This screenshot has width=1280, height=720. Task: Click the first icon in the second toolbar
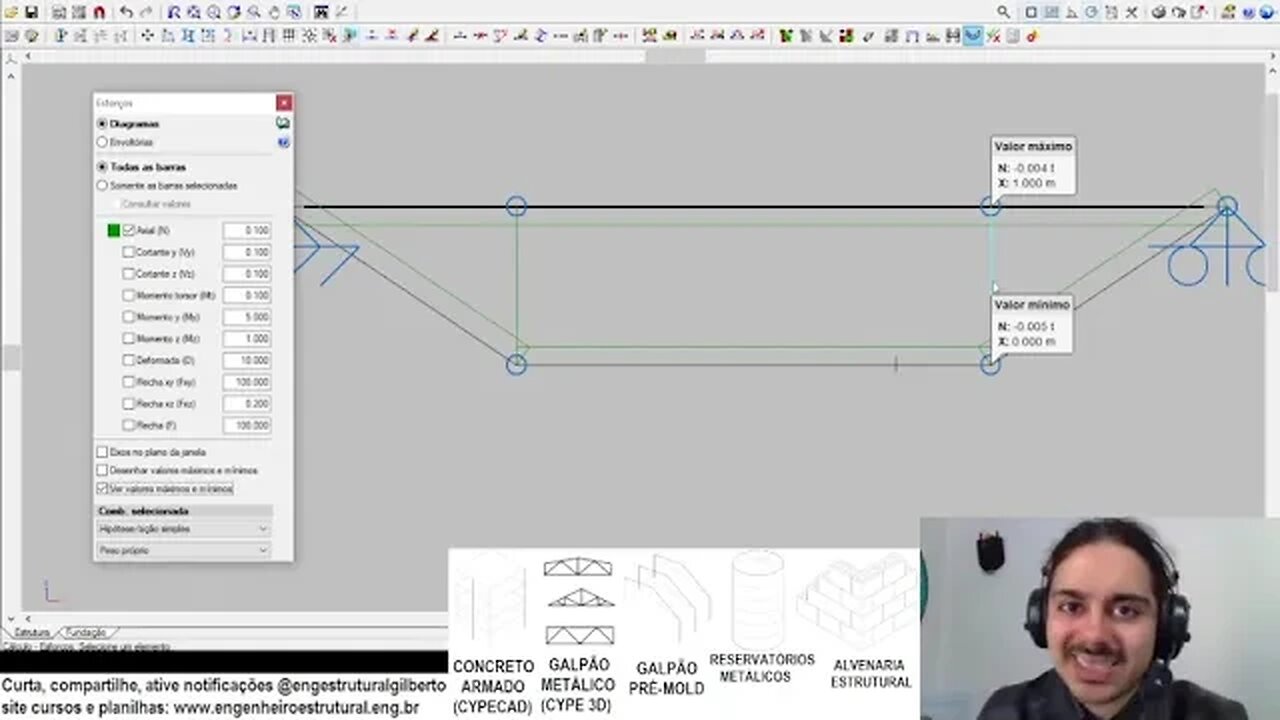click(x=11, y=36)
